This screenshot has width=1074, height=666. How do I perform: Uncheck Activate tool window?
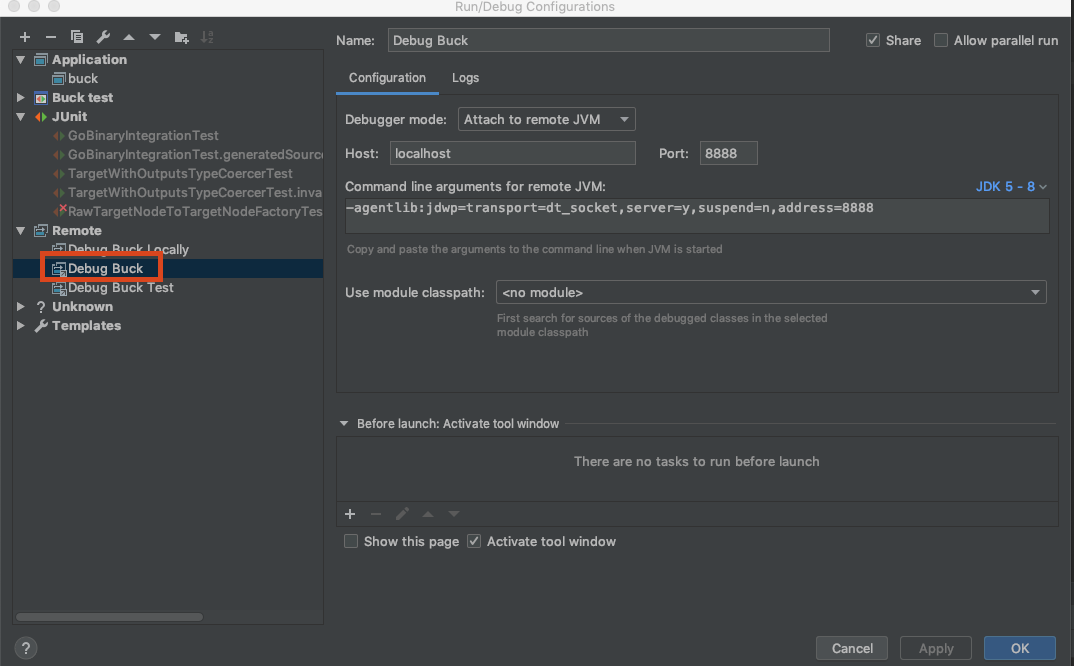click(x=473, y=541)
